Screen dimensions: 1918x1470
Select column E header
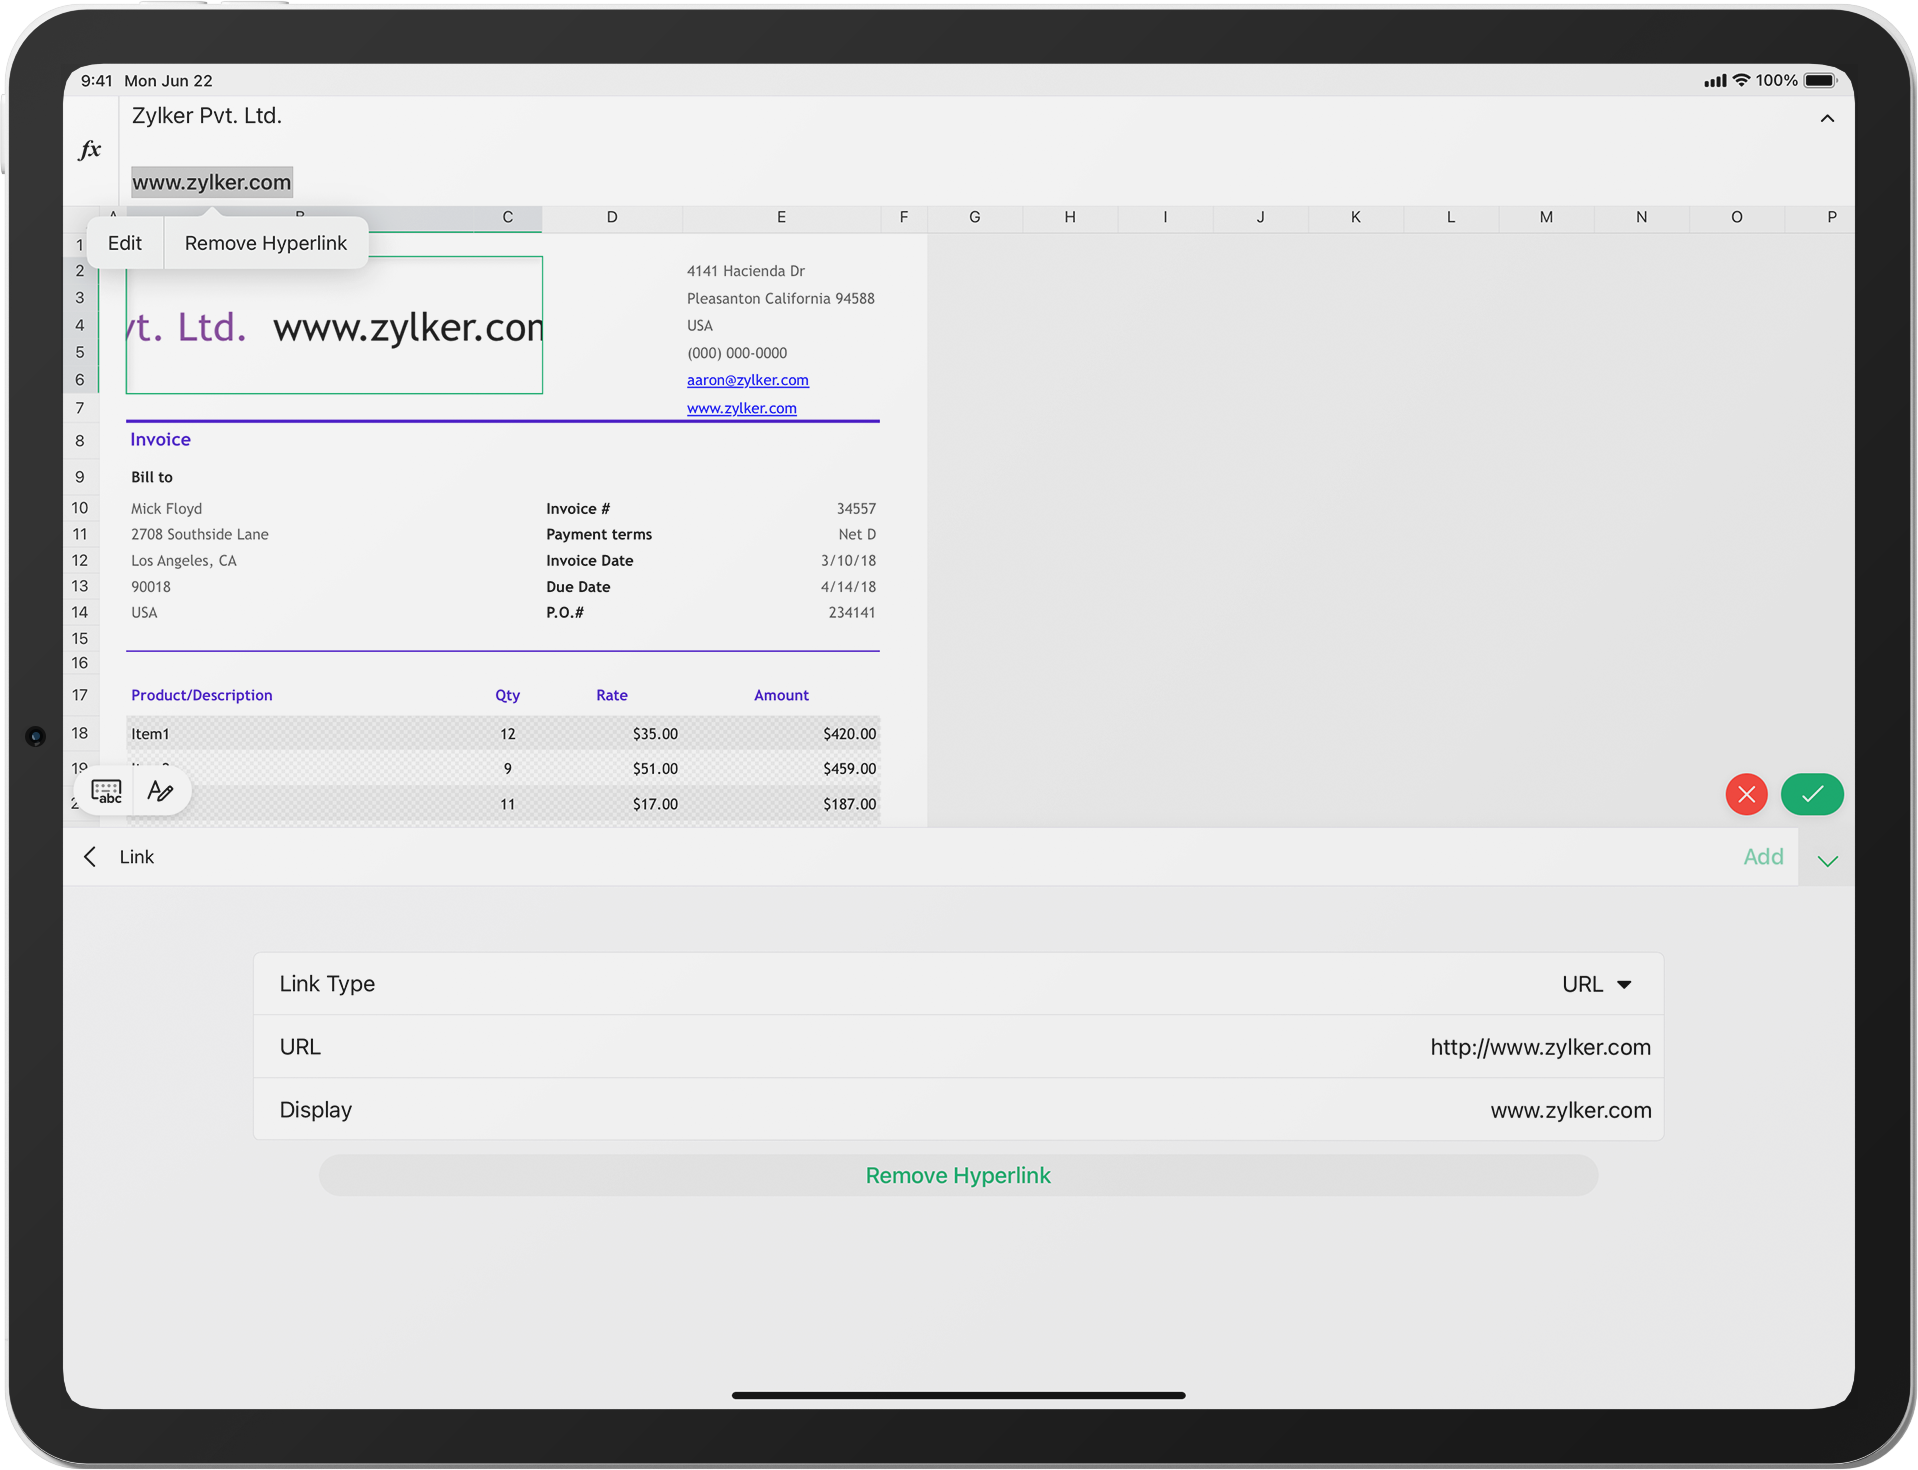pos(781,217)
